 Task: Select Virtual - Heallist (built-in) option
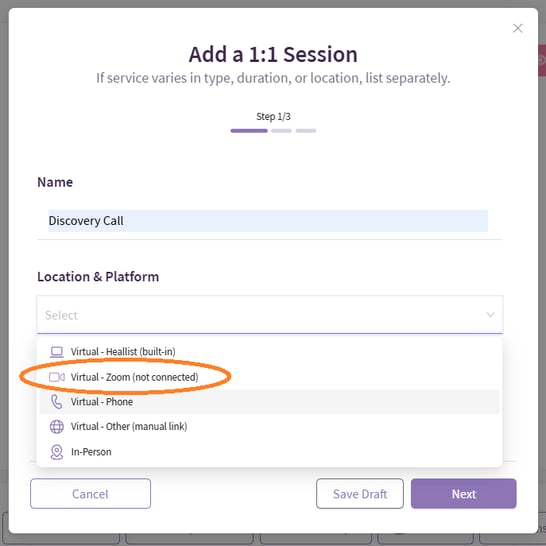click(x=270, y=352)
